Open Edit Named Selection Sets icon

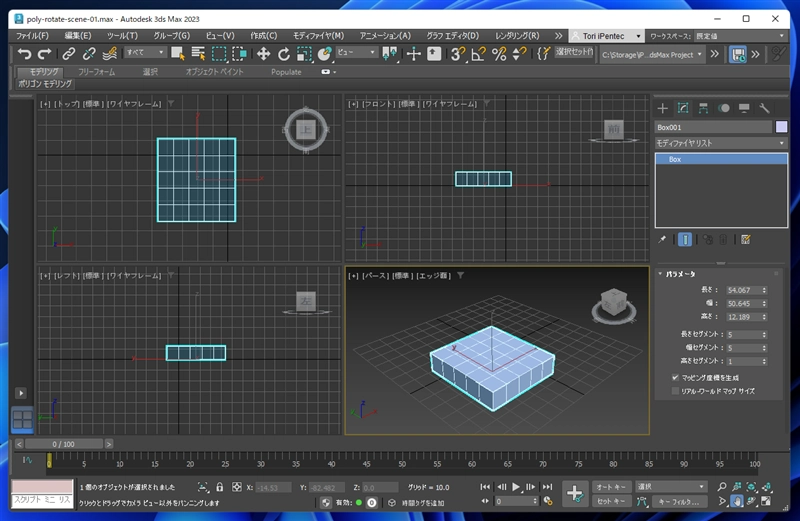pos(544,54)
